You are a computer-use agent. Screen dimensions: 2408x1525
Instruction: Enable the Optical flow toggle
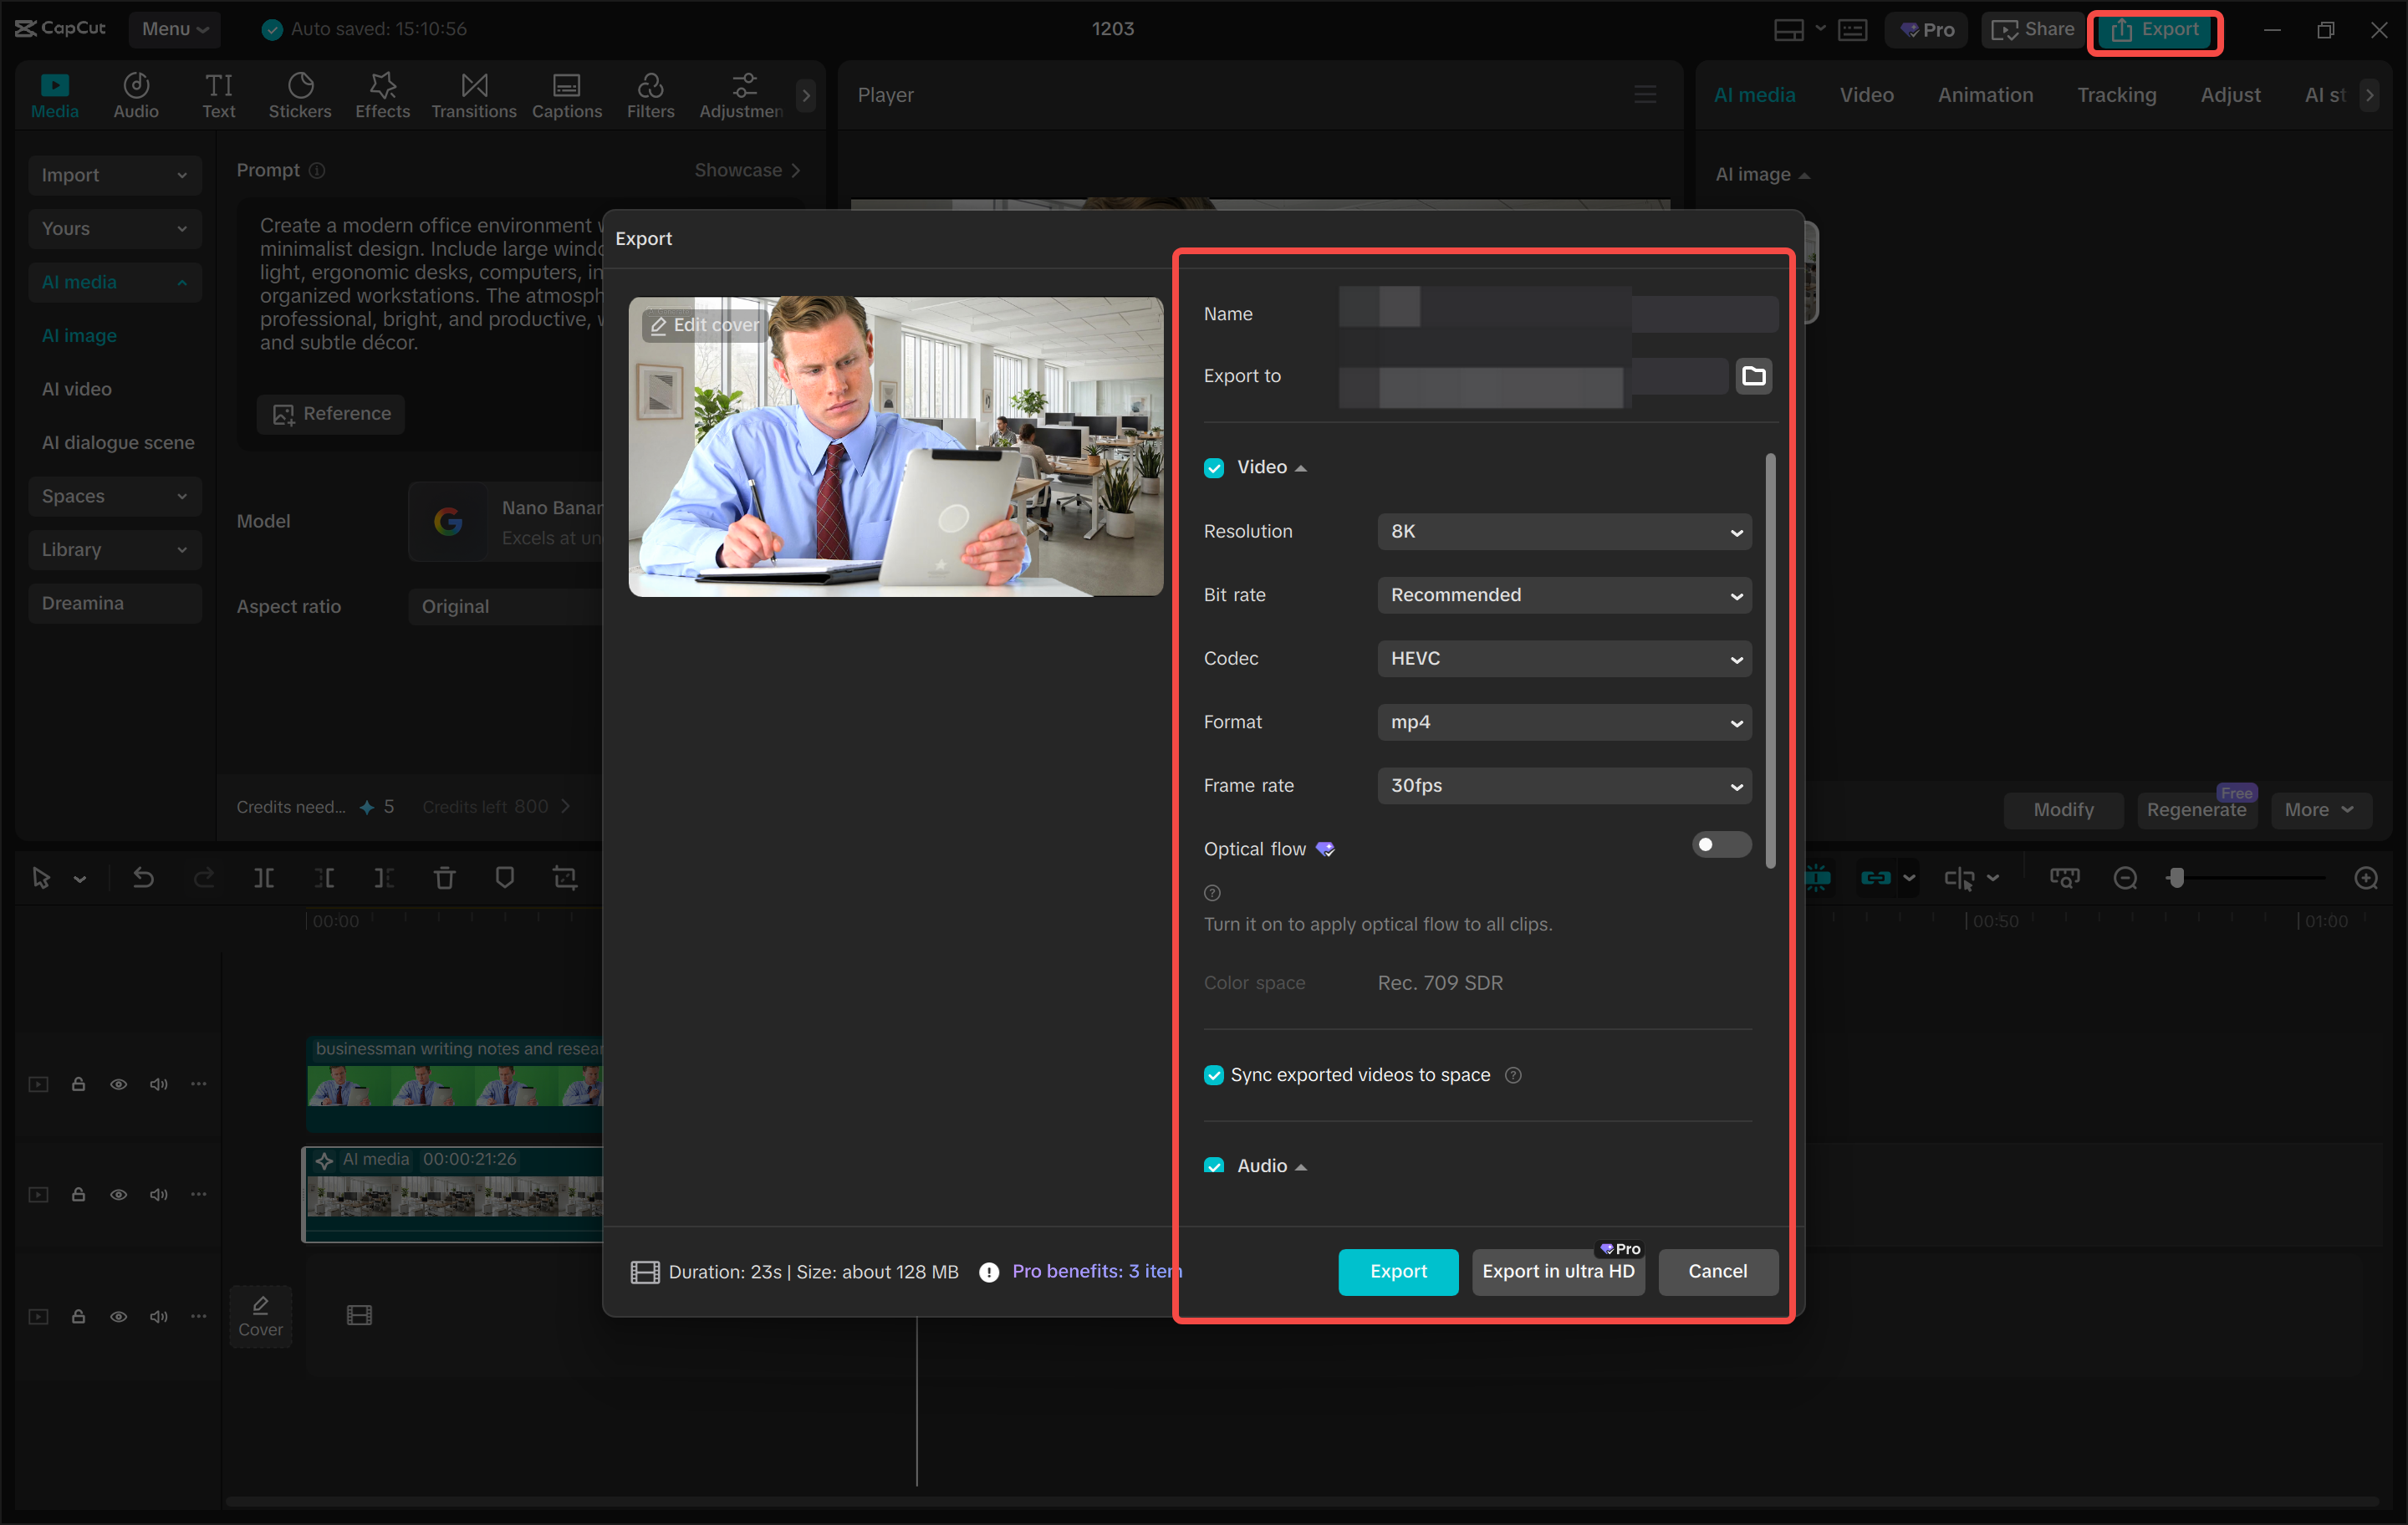click(1721, 845)
